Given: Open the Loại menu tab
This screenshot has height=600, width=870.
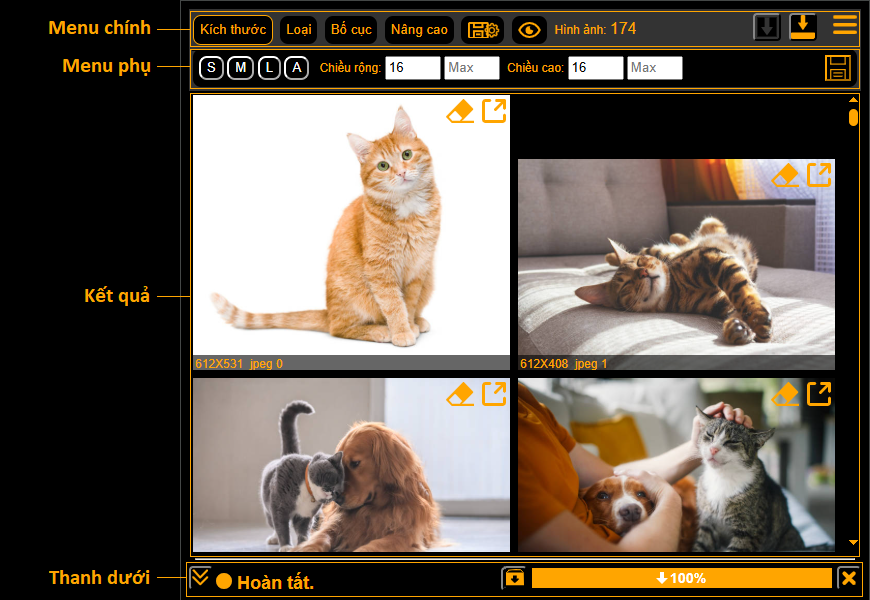Looking at the screenshot, I should tap(298, 30).
